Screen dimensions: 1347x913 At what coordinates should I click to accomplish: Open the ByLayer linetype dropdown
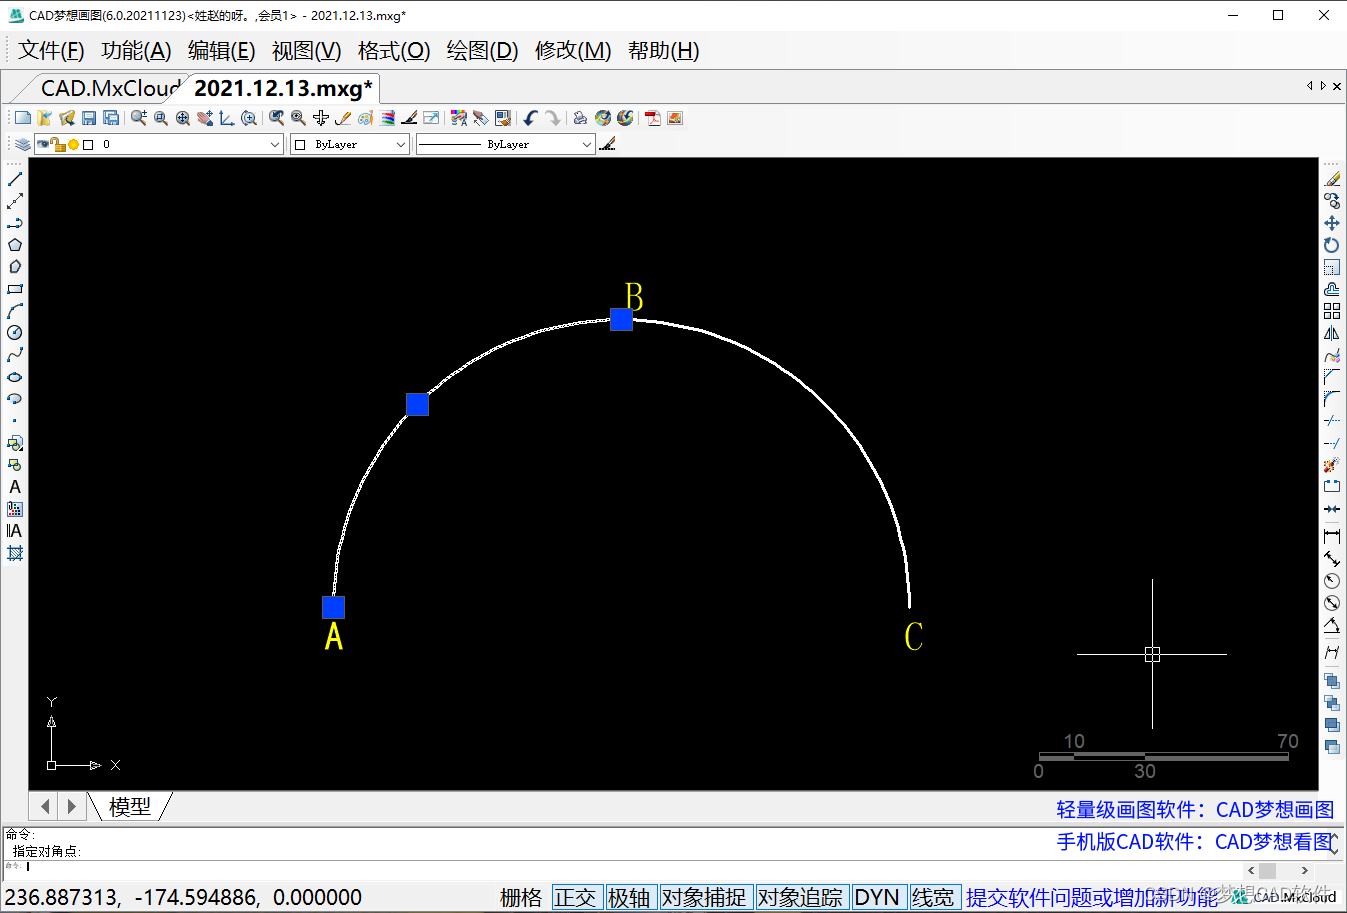pos(586,145)
